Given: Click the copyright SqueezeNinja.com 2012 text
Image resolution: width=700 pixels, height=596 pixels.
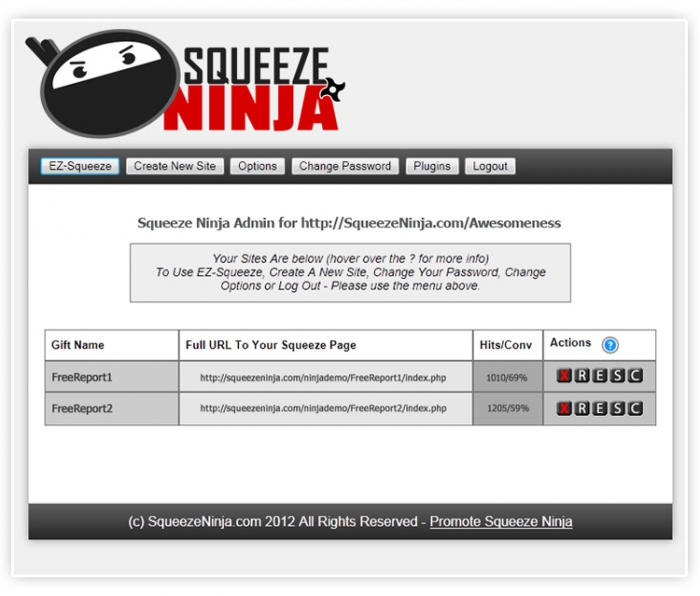Looking at the screenshot, I should coord(273,521).
